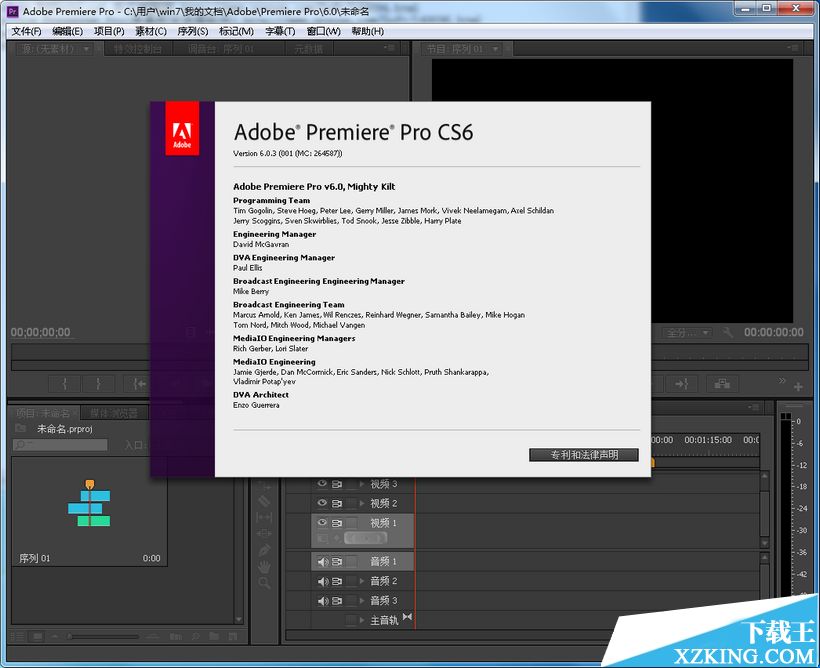Image resolution: width=820 pixels, height=668 pixels.
Task: Click the go to in point button in source monitor
Action: point(139,384)
